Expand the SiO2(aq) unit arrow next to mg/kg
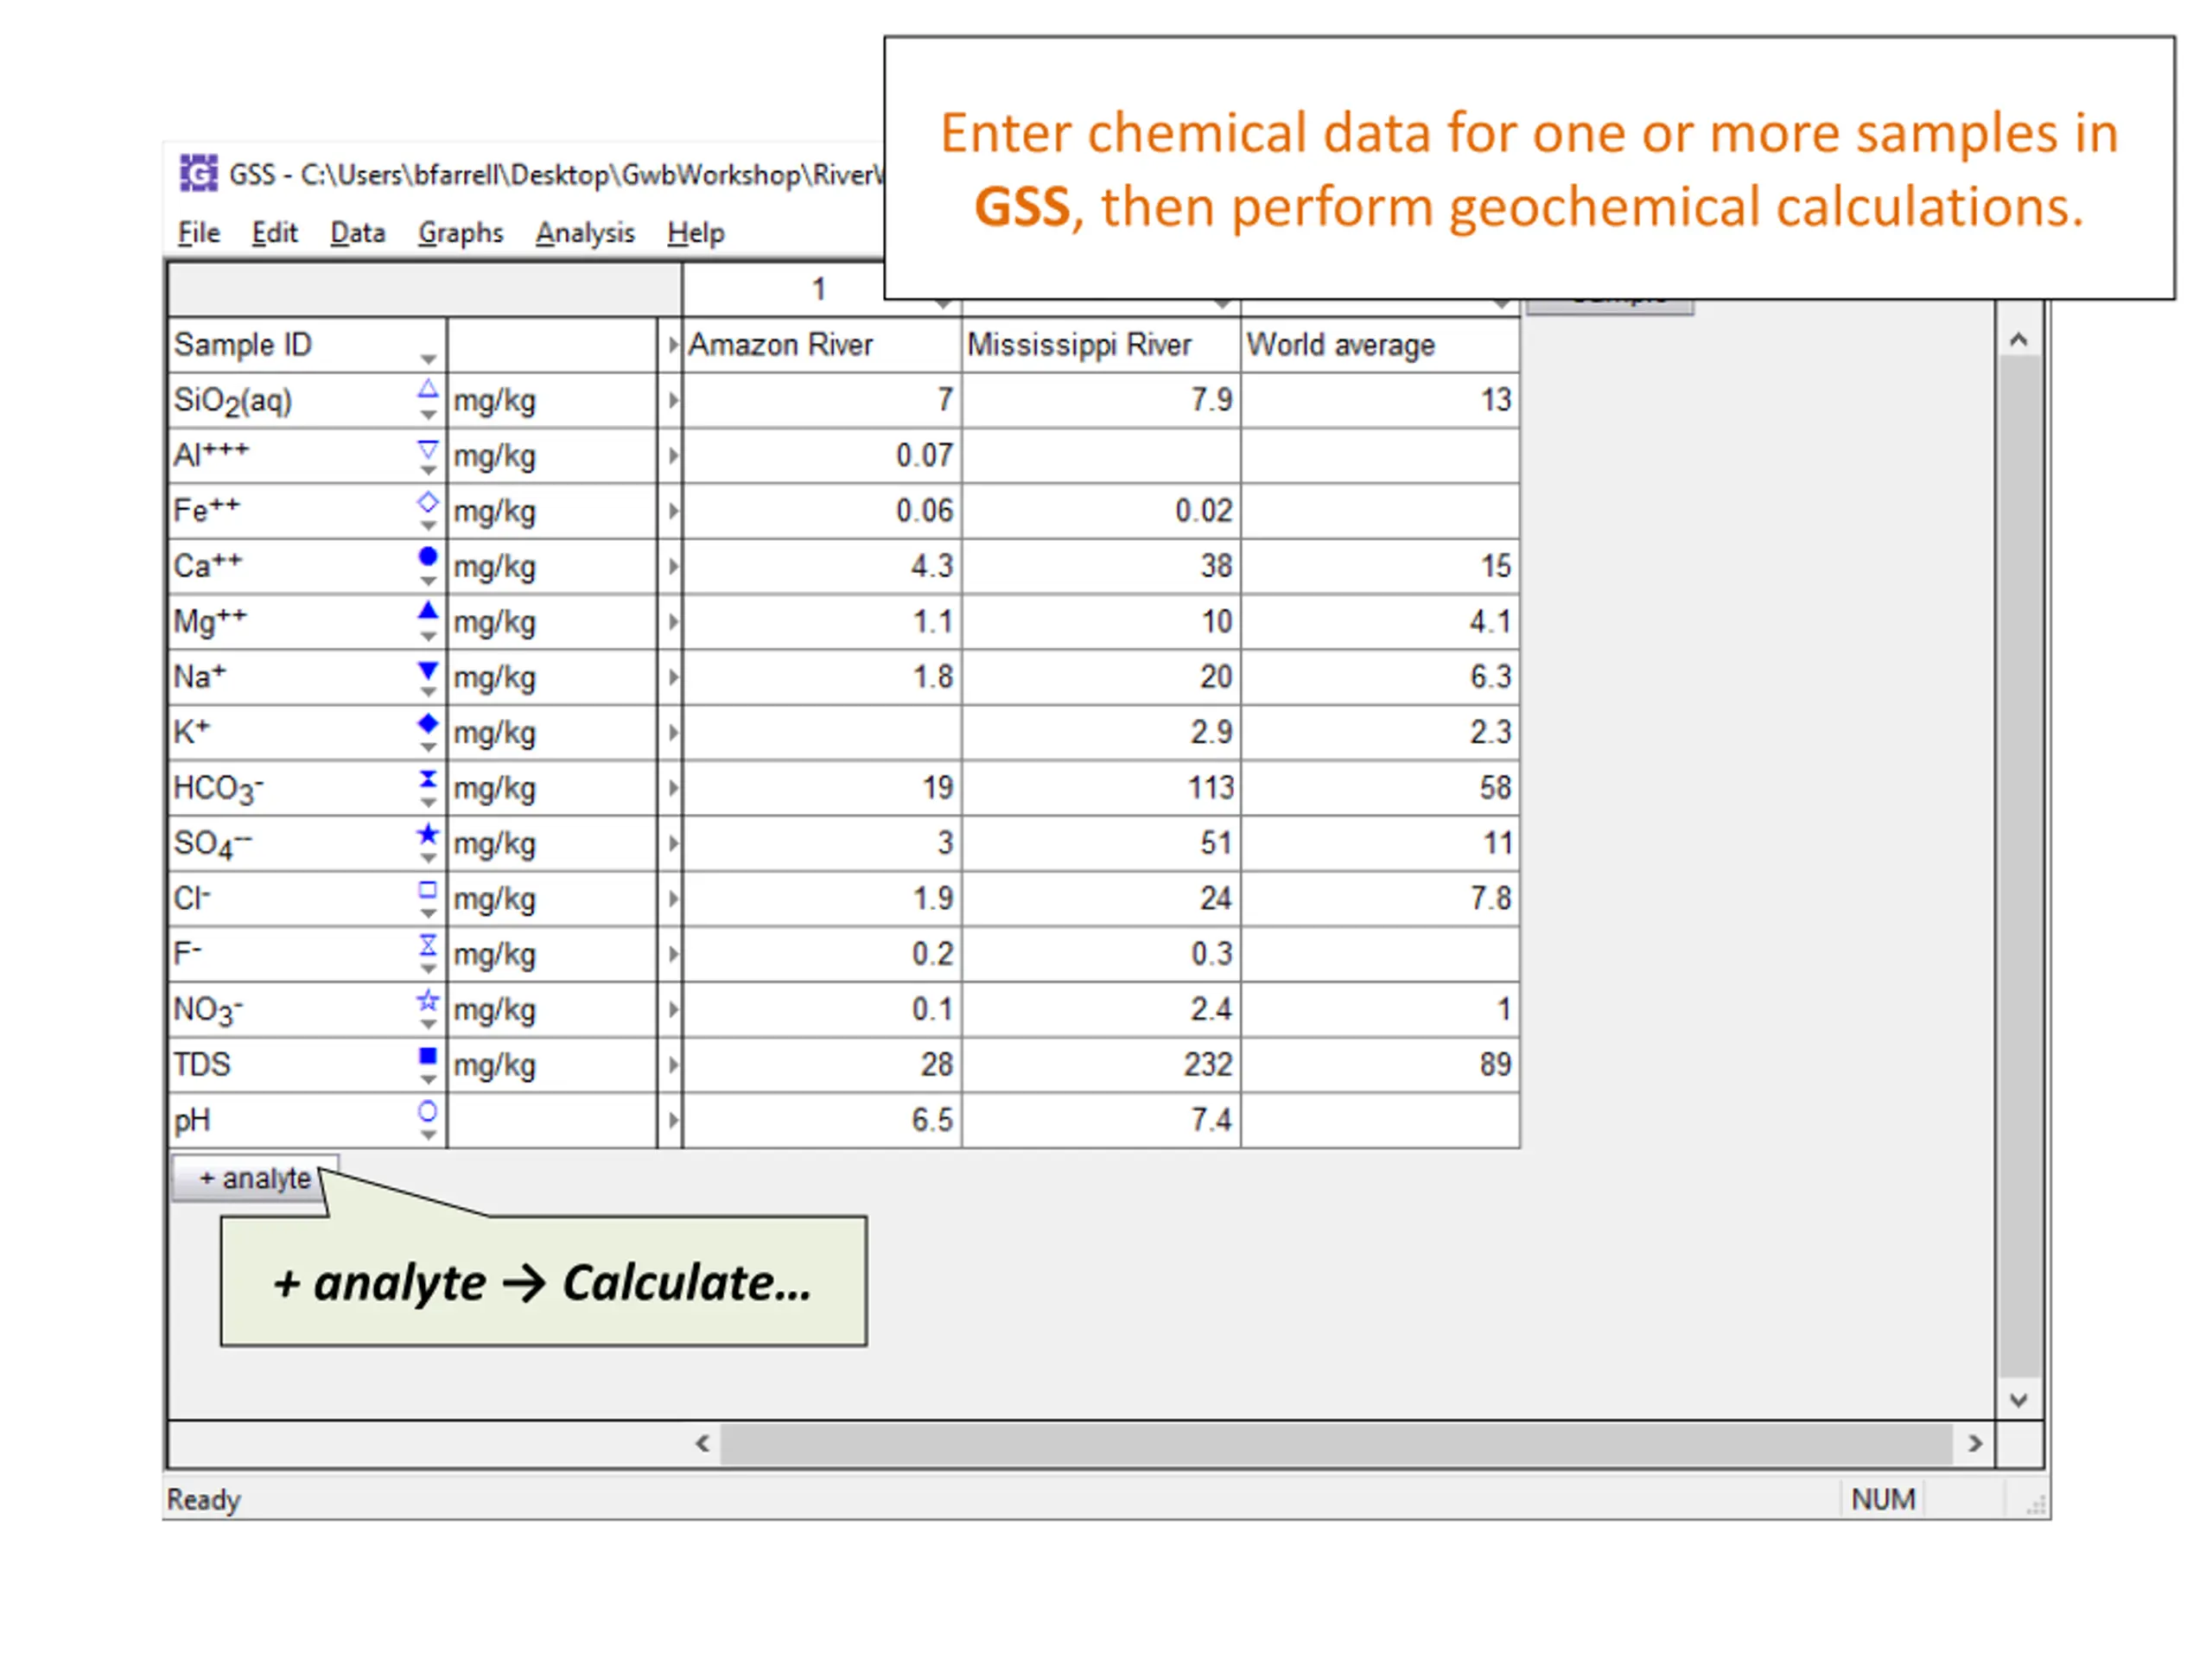The image size is (2212, 1659). coord(673,400)
